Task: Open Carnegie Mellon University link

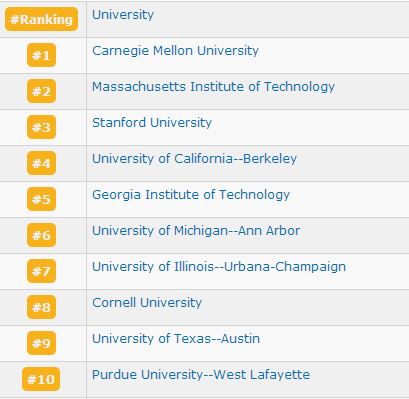Action: pos(175,51)
